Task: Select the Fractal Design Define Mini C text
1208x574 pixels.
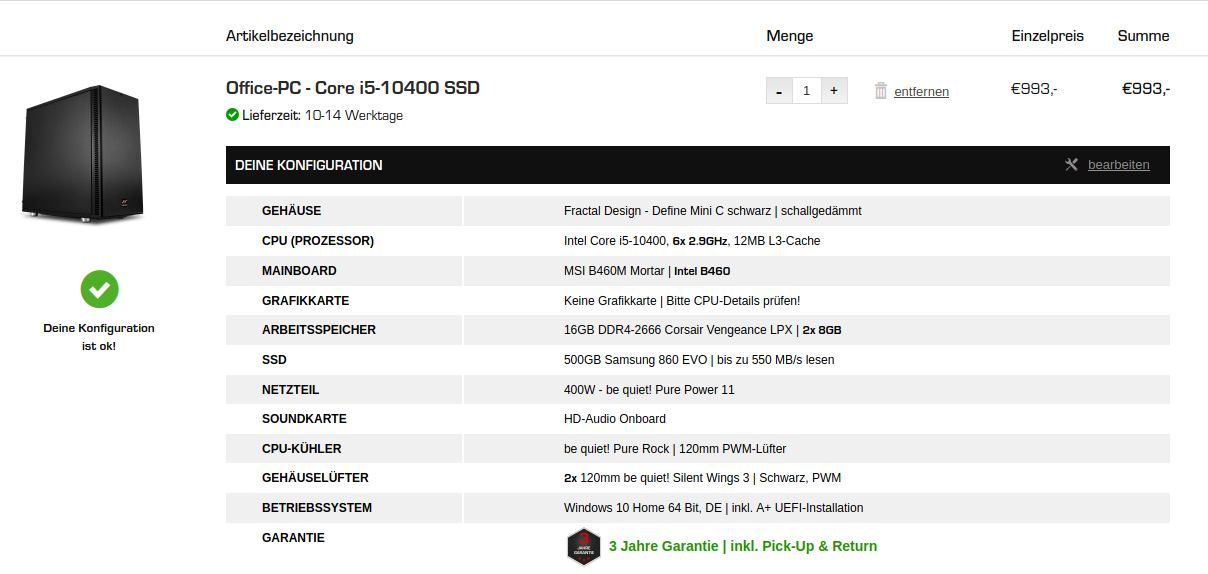Action: pyautogui.click(x=712, y=211)
